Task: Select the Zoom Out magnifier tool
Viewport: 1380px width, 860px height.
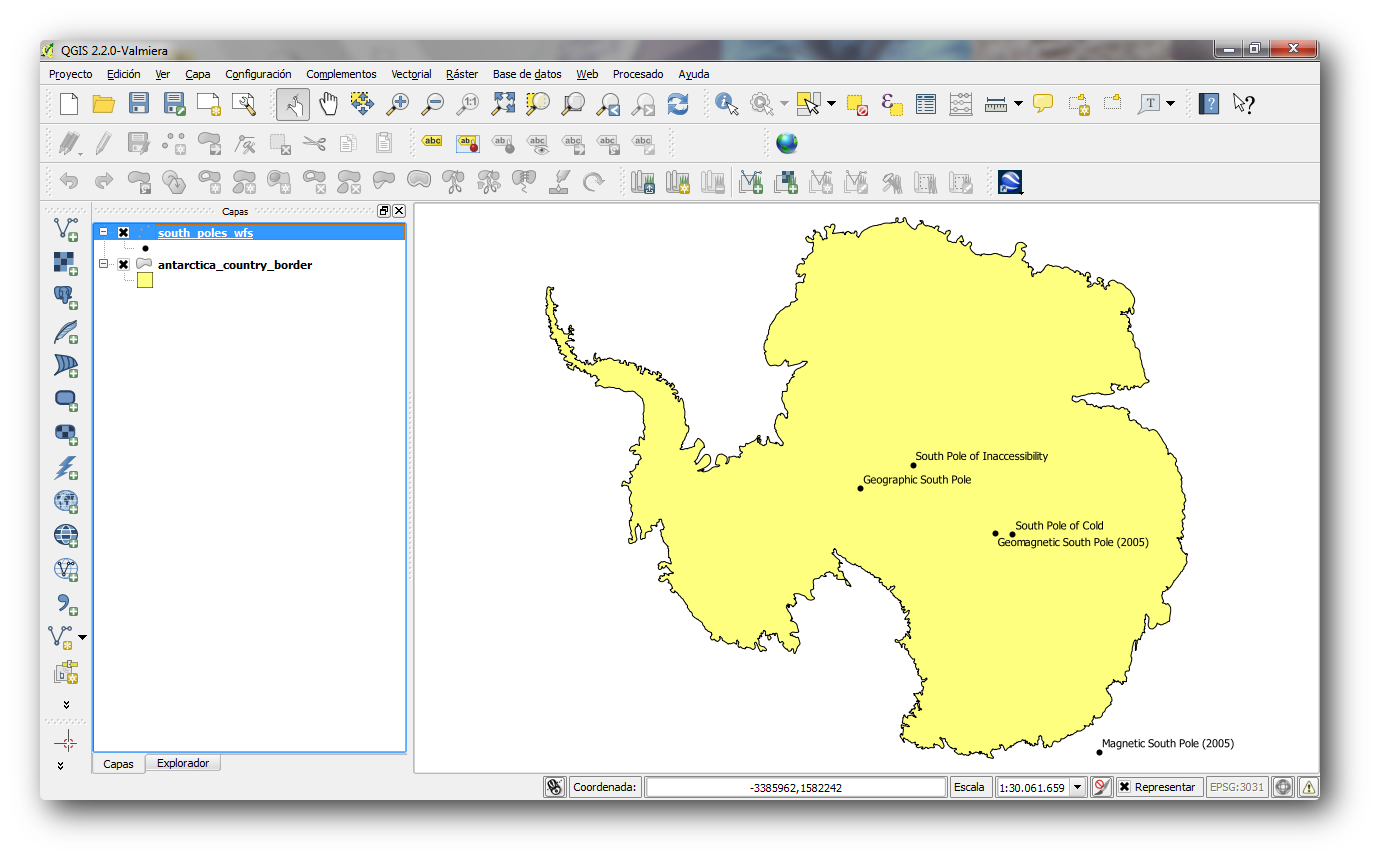Action: [432, 103]
